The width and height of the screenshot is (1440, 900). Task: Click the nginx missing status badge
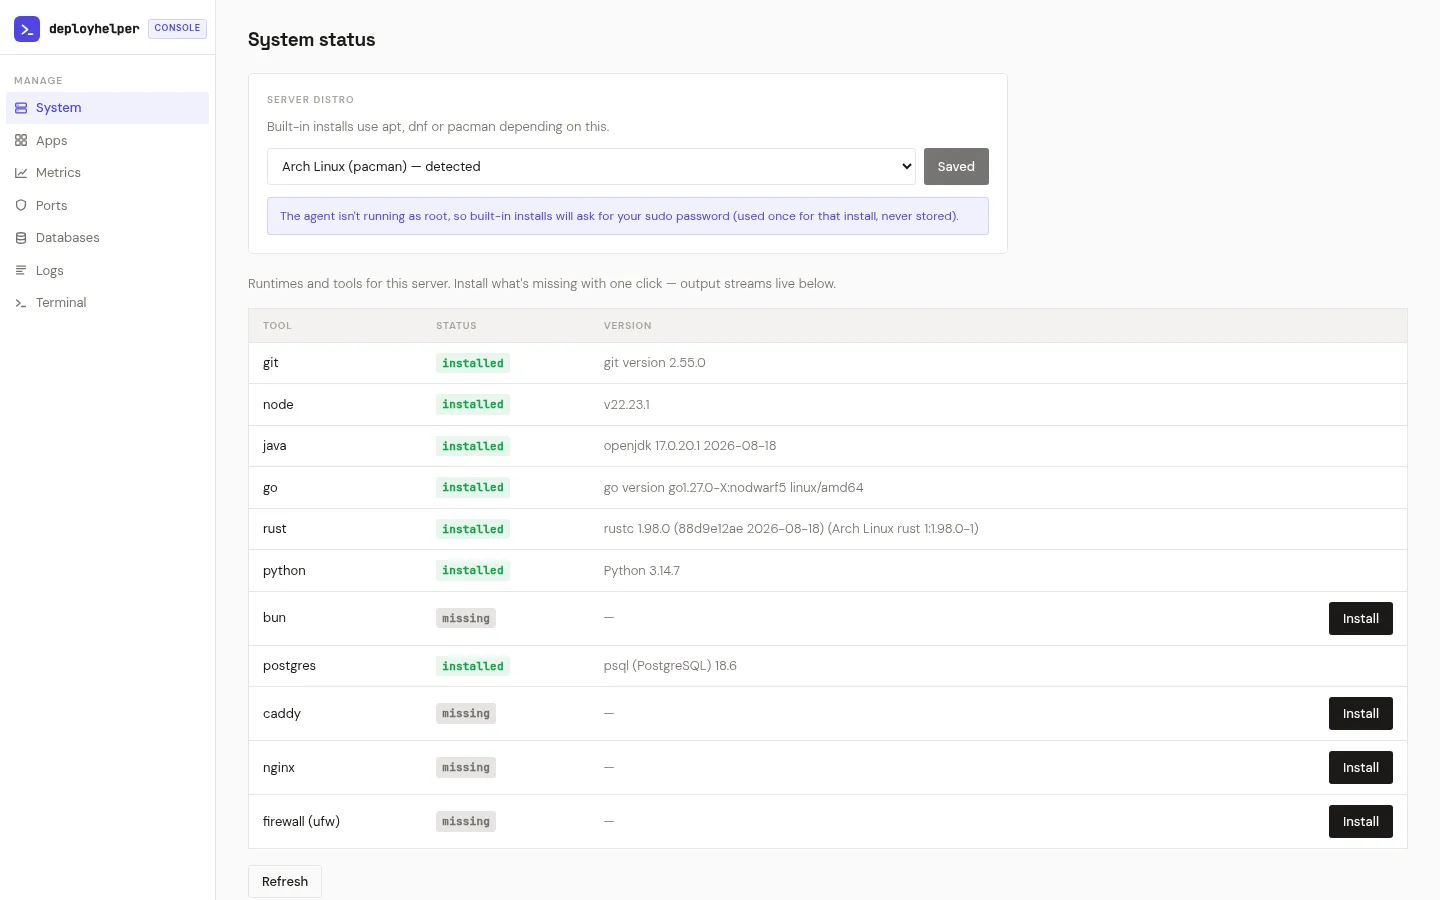[466, 768]
